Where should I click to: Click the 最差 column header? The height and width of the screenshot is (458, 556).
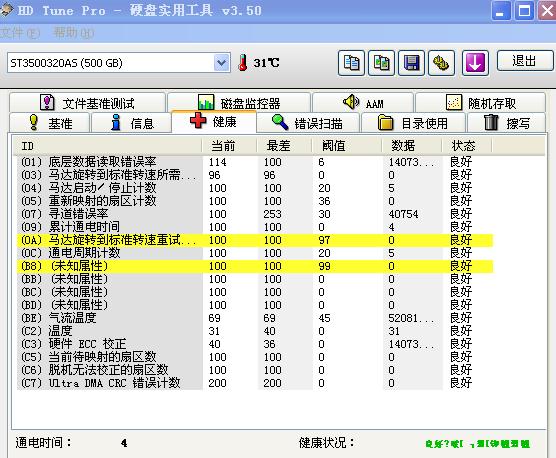pos(284,146)
